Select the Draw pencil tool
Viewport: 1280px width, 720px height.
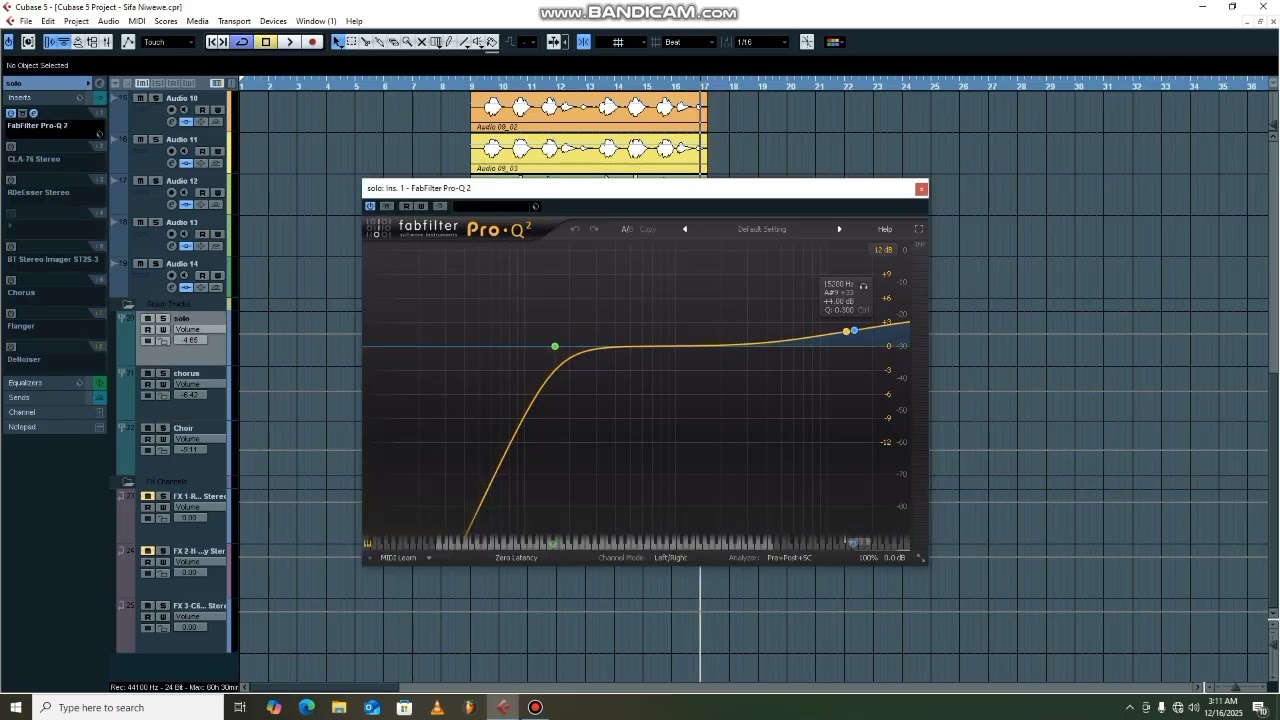coord(450,42)
